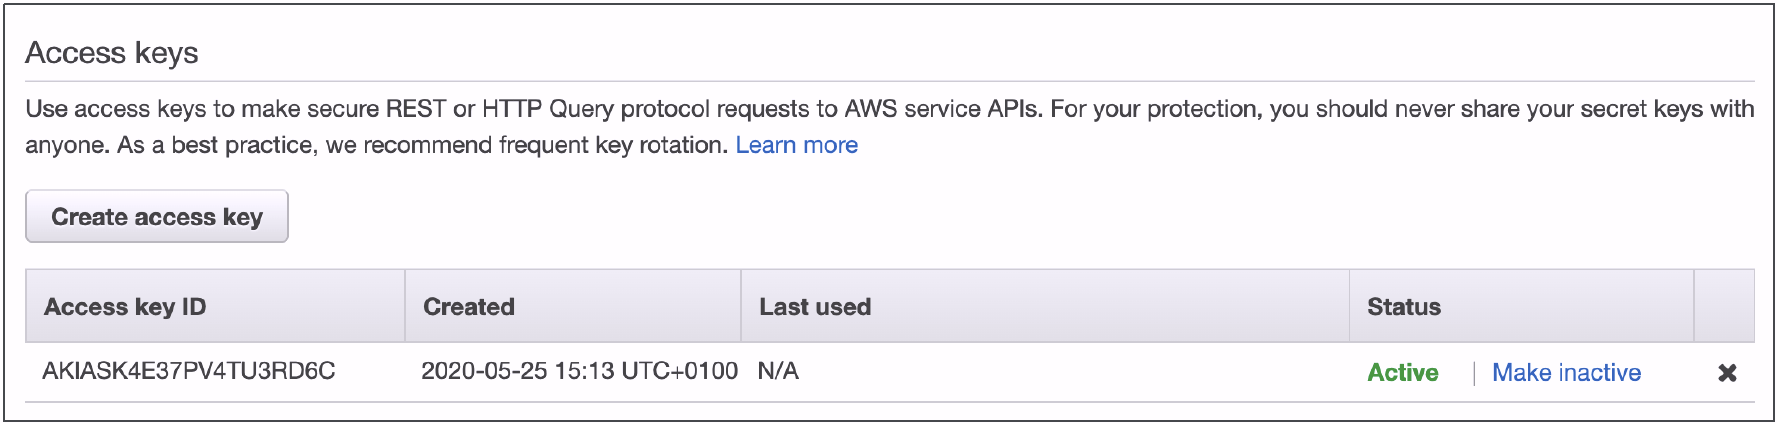Click the green Active status label

(x=1402, y=373)
